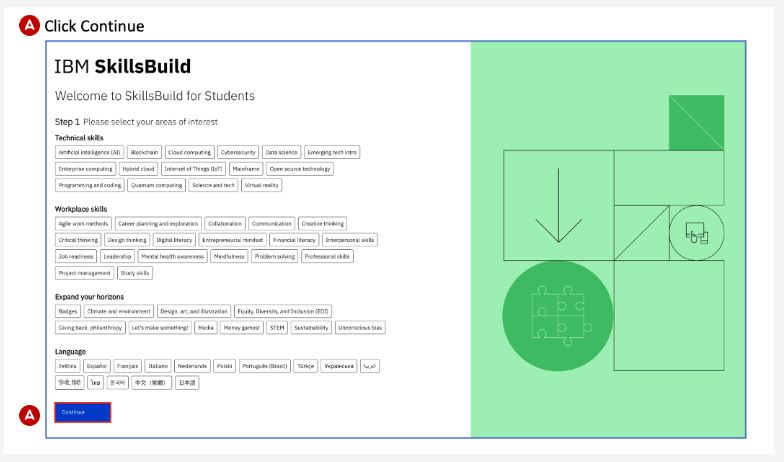The height and width of the screenshot is (462, 784).
Task: Select Português (Brasil) language
Action: 264,366
